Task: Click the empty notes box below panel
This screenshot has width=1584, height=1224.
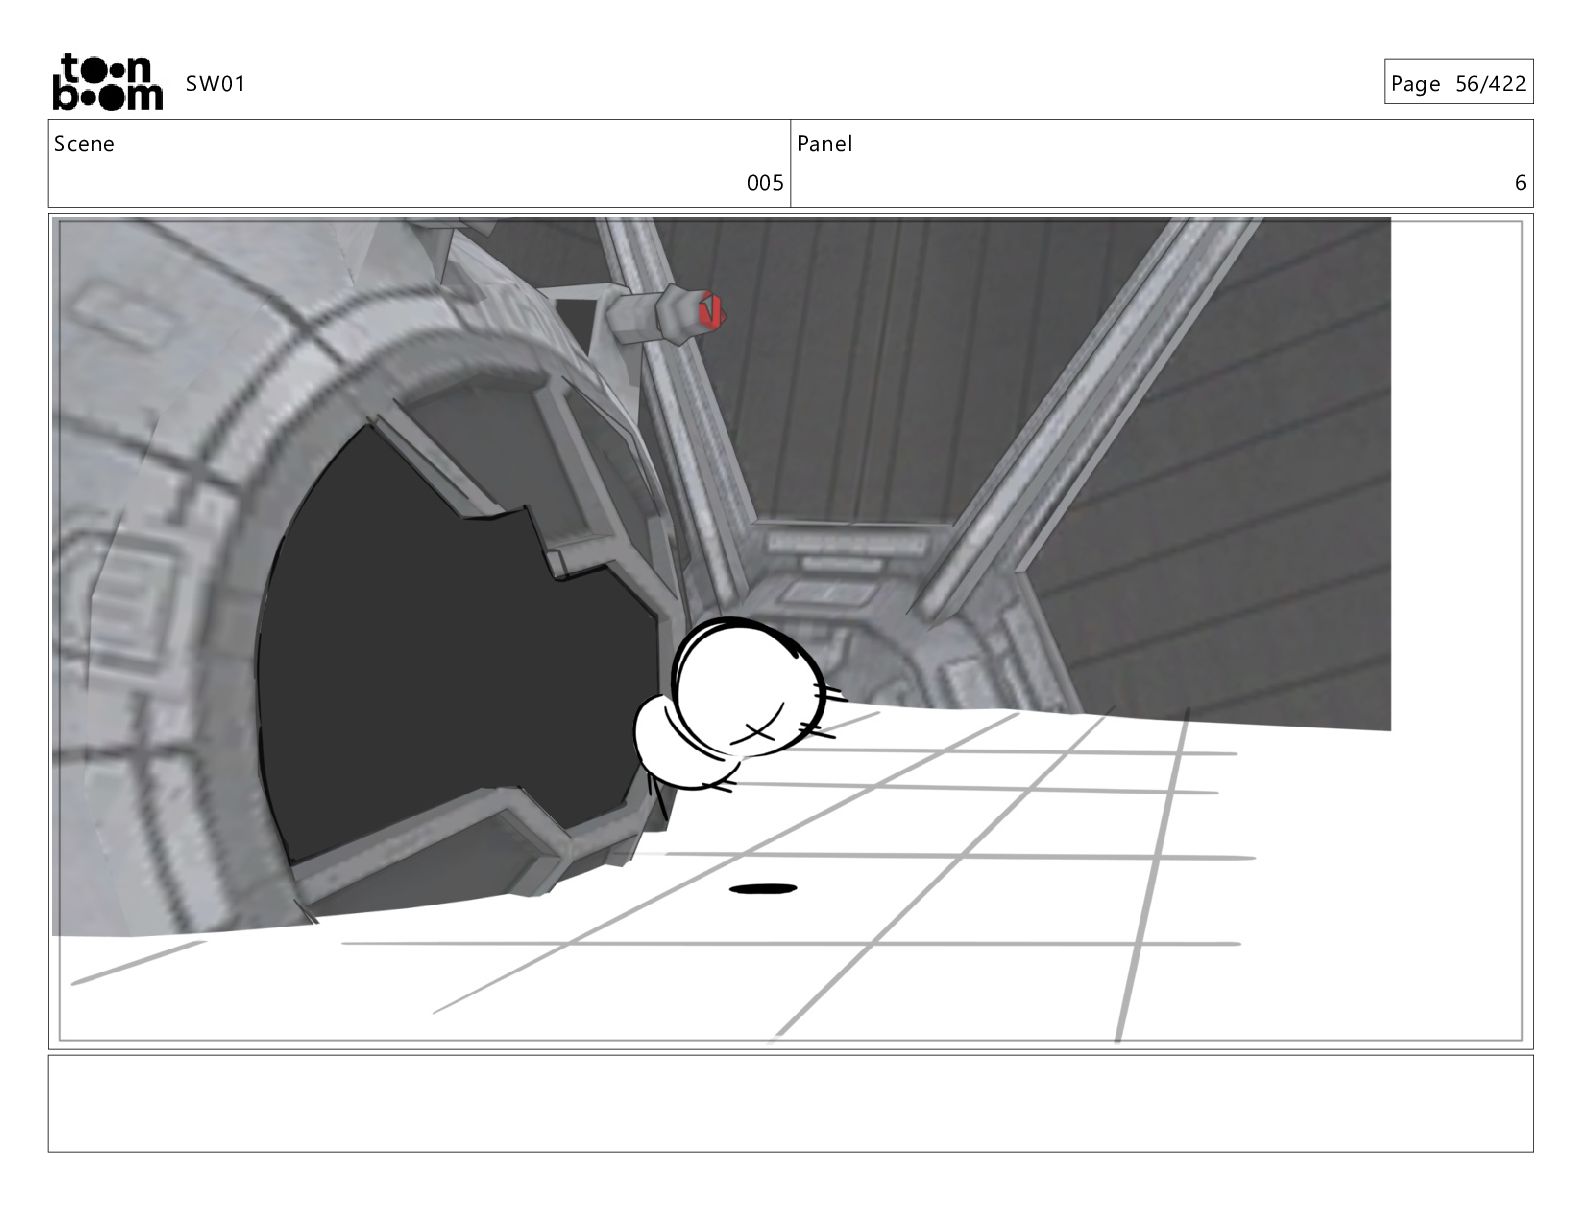Action: (790, 1103)
